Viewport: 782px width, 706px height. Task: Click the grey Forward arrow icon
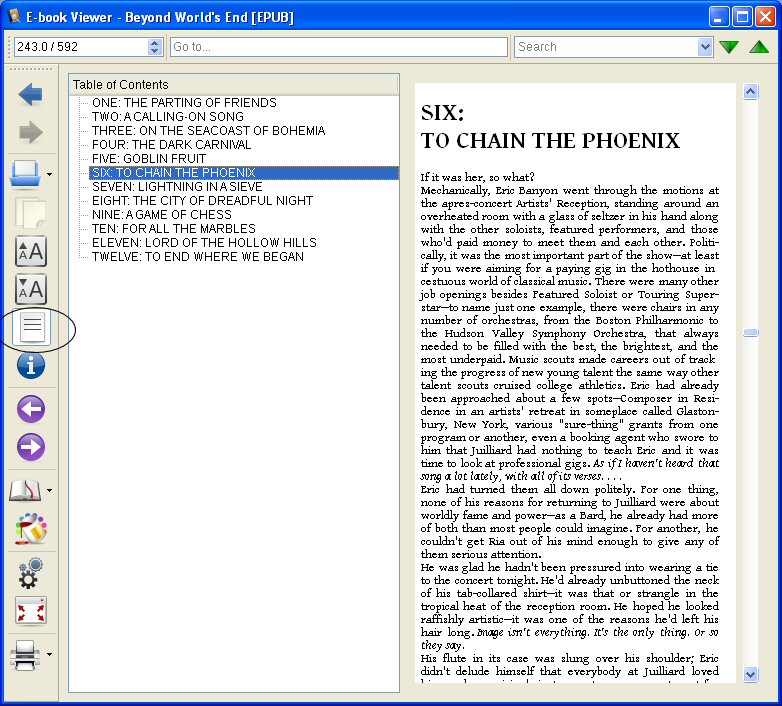tap(30, 133)
